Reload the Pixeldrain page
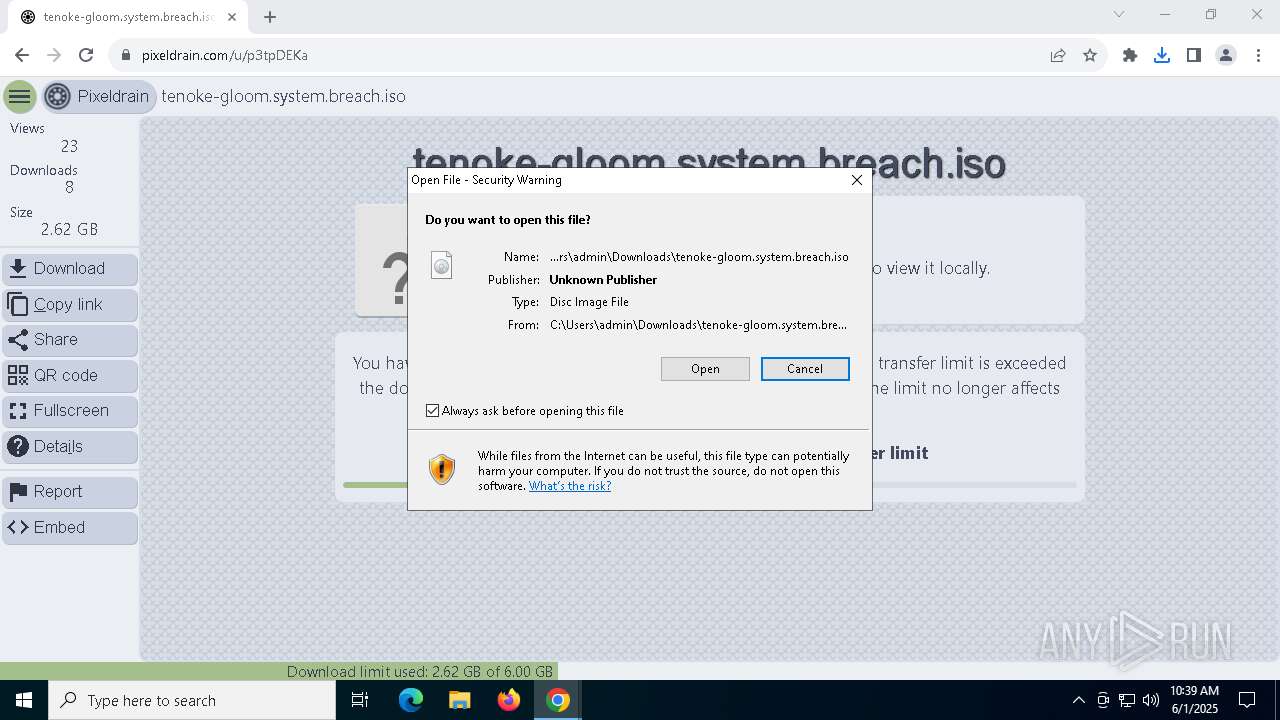 [x=86, y=55]
